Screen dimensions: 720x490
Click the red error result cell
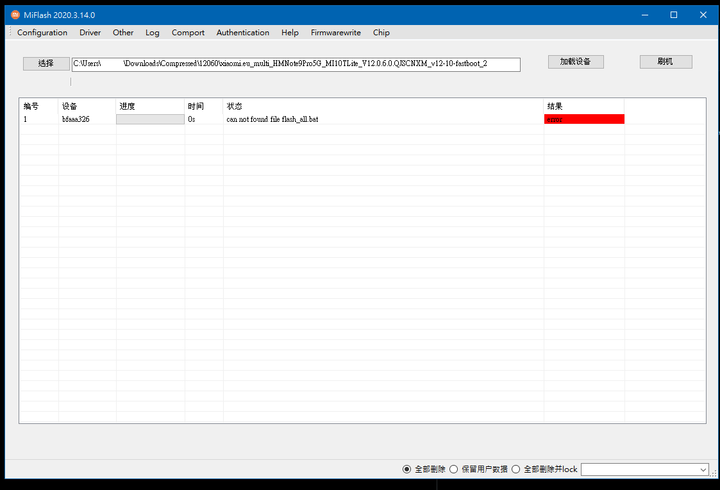(x=584, y=119)
